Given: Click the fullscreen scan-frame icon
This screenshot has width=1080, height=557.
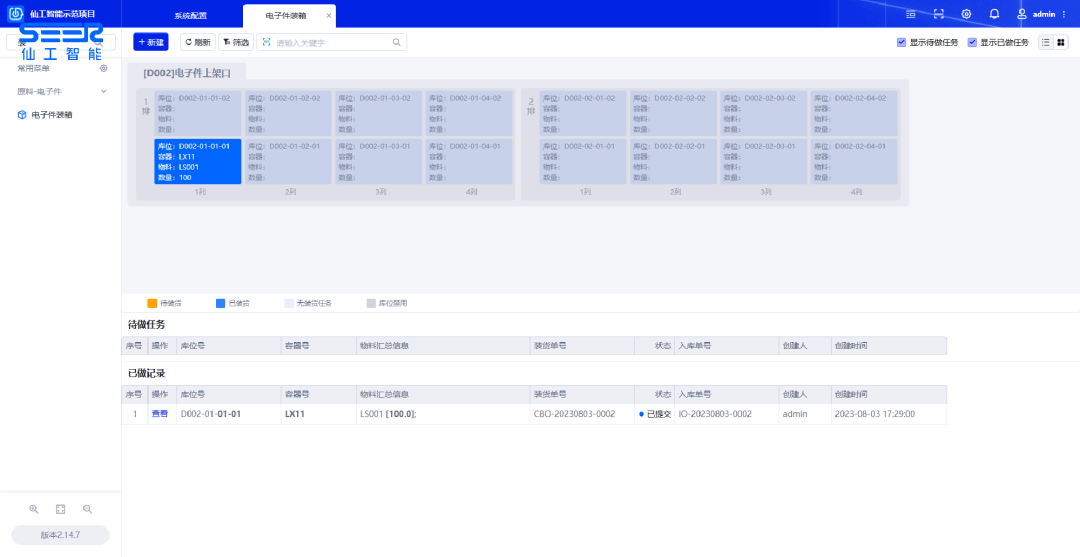Looking at the screenshot, I should tap(938, 14).
